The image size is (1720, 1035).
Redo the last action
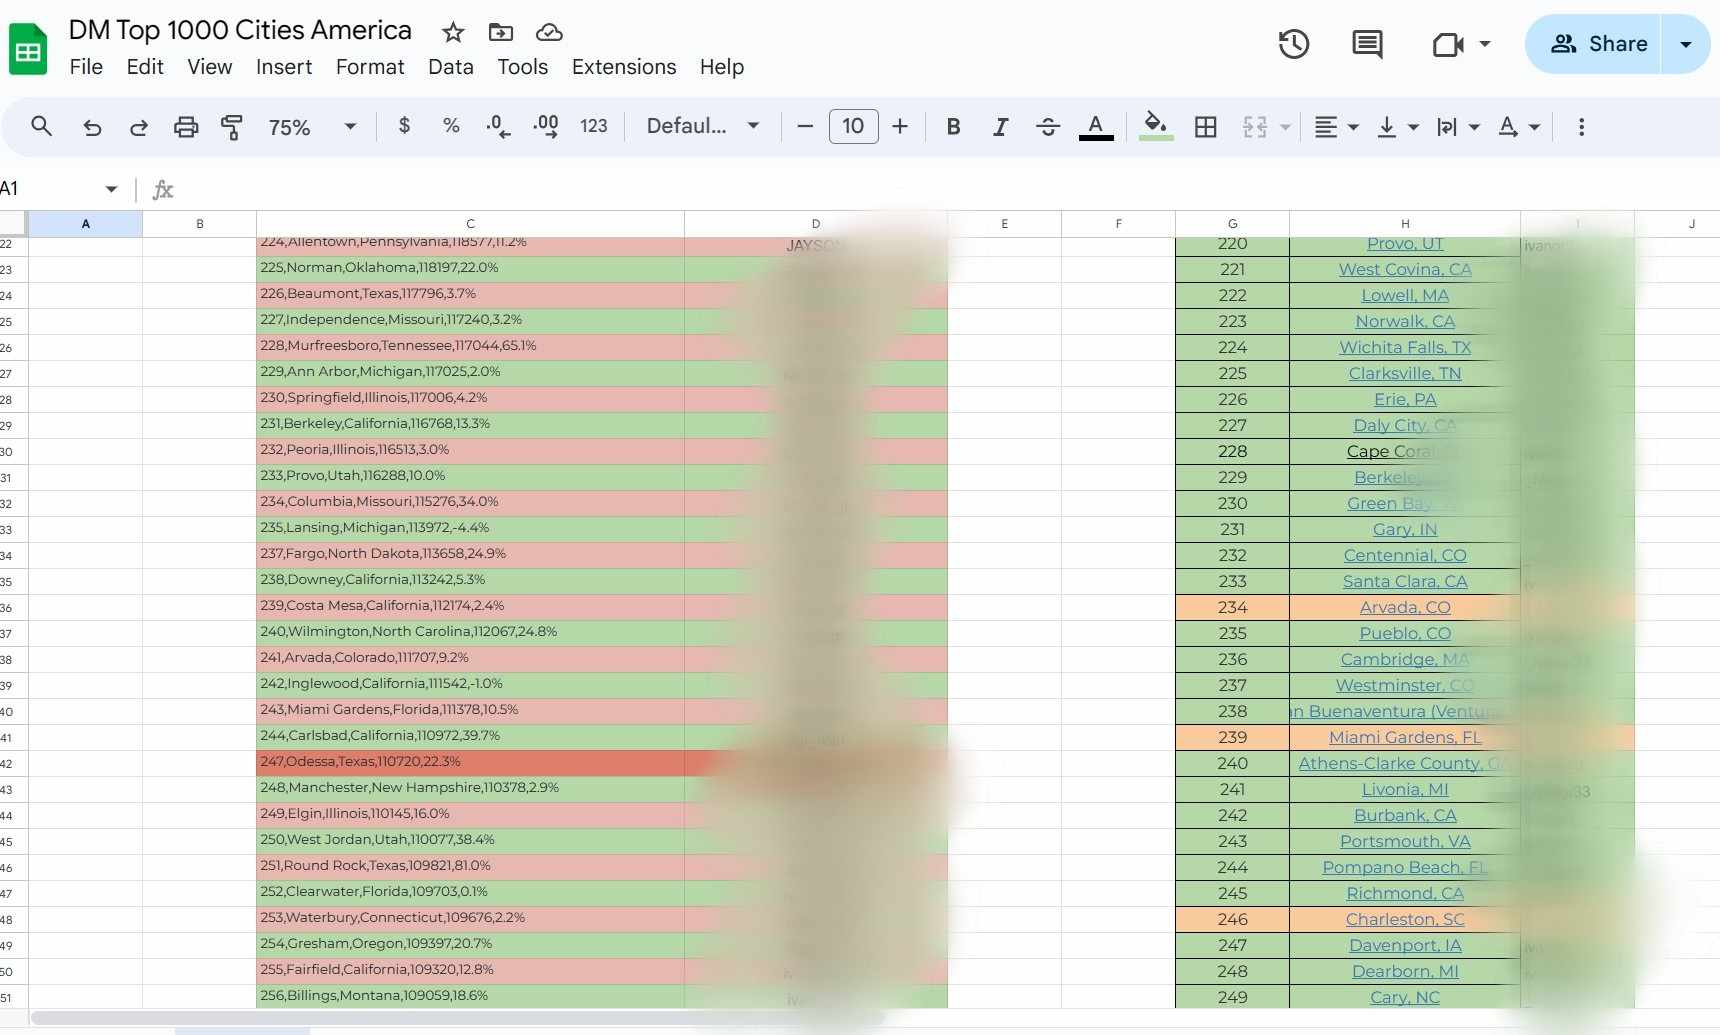click(139, 126)
